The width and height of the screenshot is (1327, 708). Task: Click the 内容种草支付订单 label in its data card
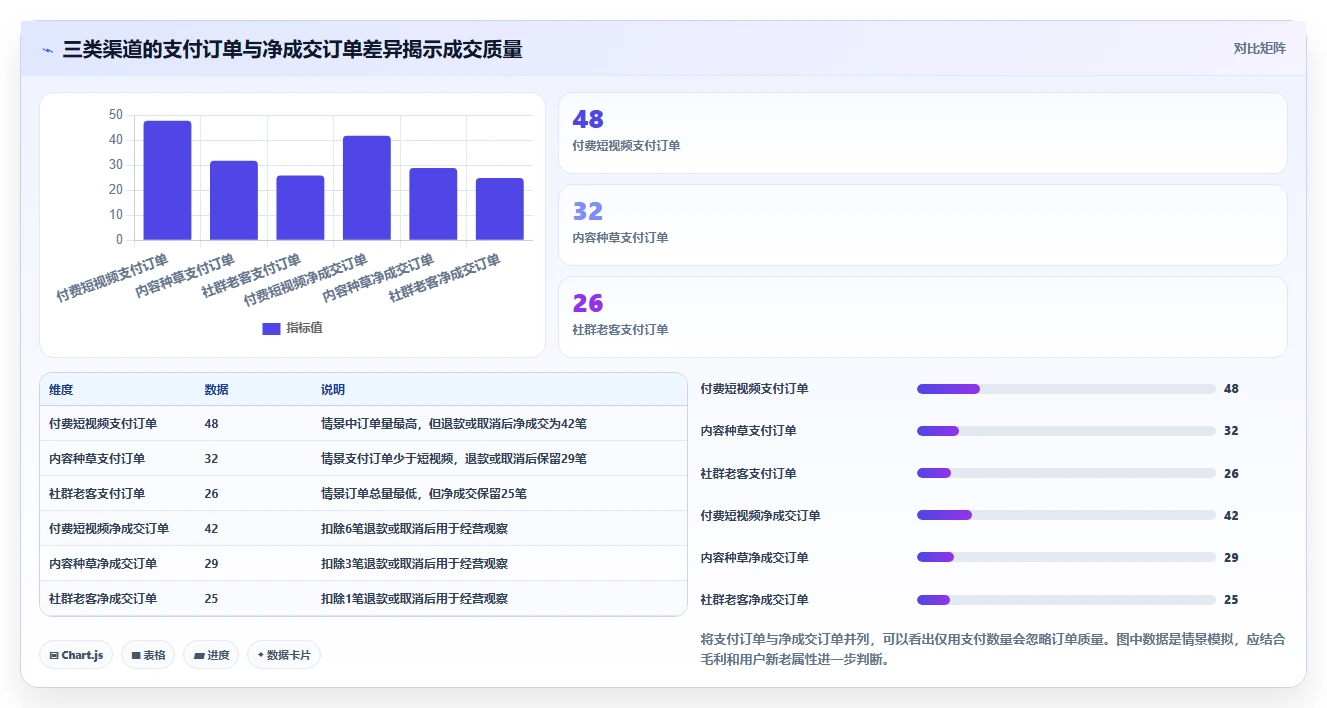coord(620,237)
